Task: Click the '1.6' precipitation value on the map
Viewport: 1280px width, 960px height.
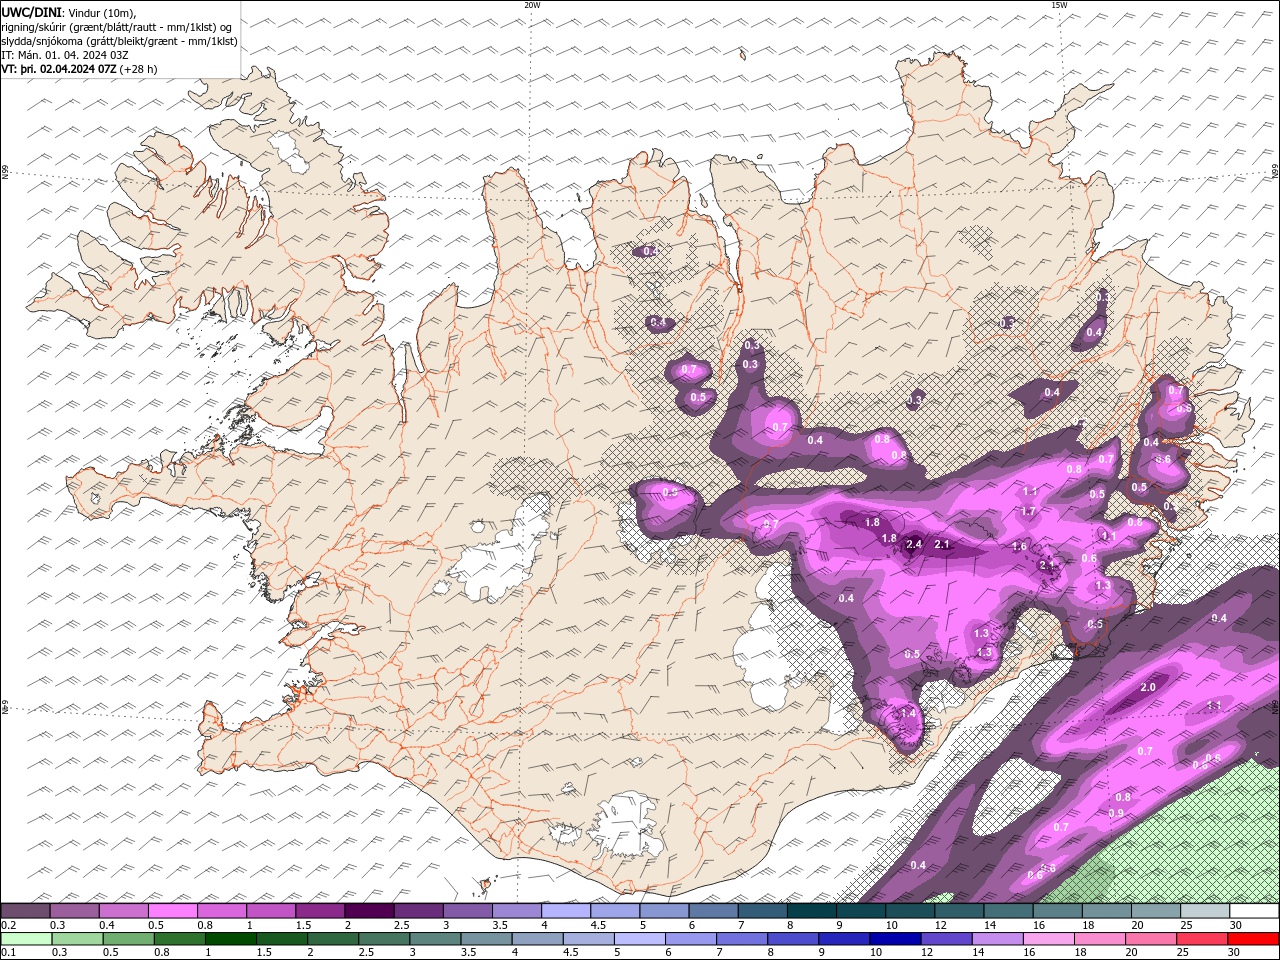Action: pos(1019,547)
